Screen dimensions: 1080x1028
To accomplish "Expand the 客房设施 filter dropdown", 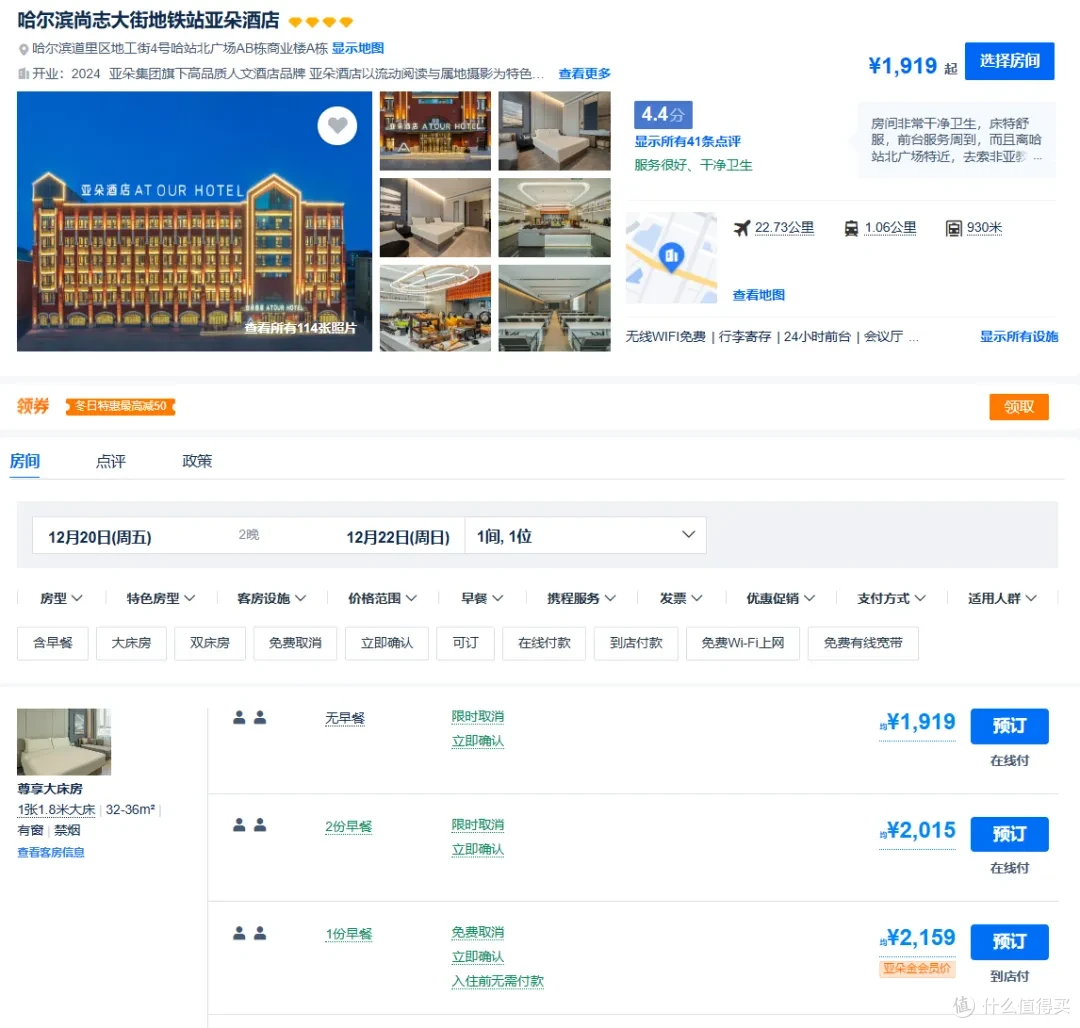I will 271,598.
